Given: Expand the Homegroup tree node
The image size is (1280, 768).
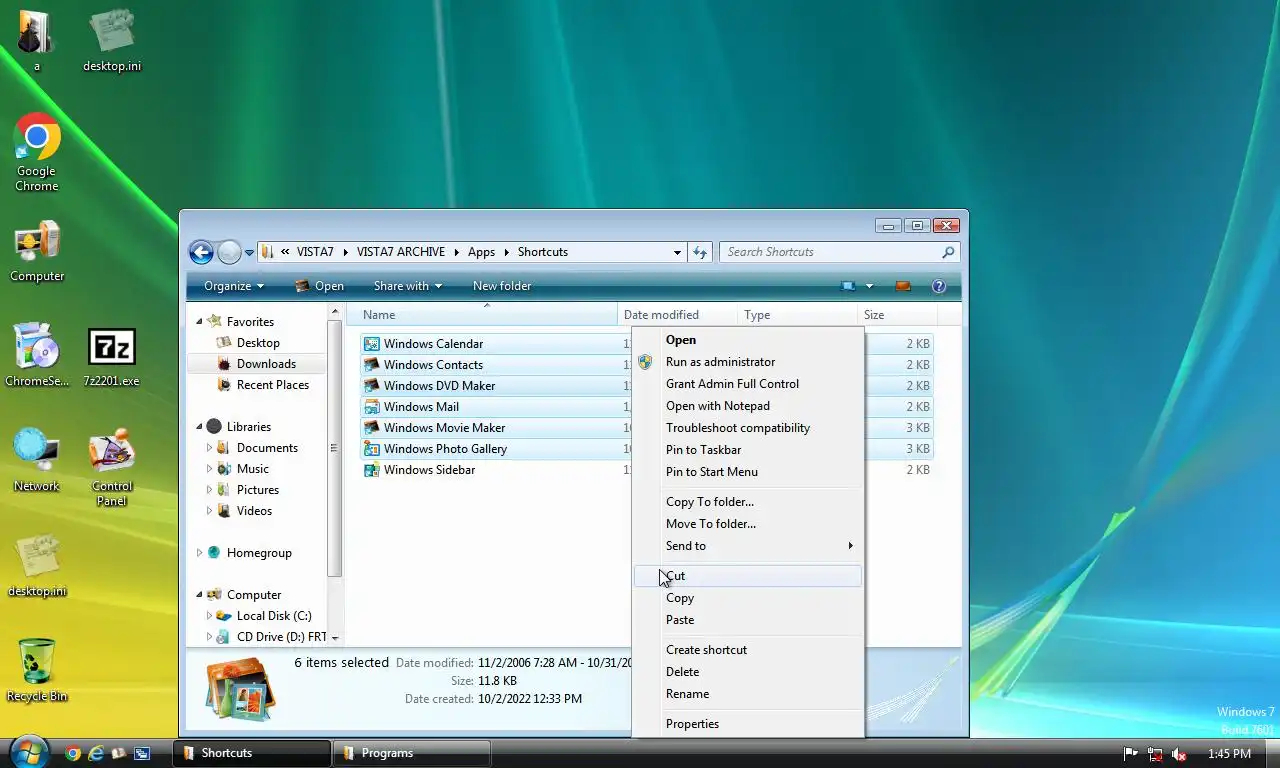Looking at the screenshot, I should tap(199, 553).
